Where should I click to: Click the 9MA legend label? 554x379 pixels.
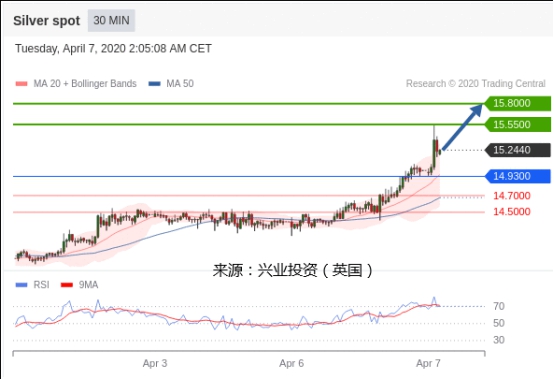[88, 285]
